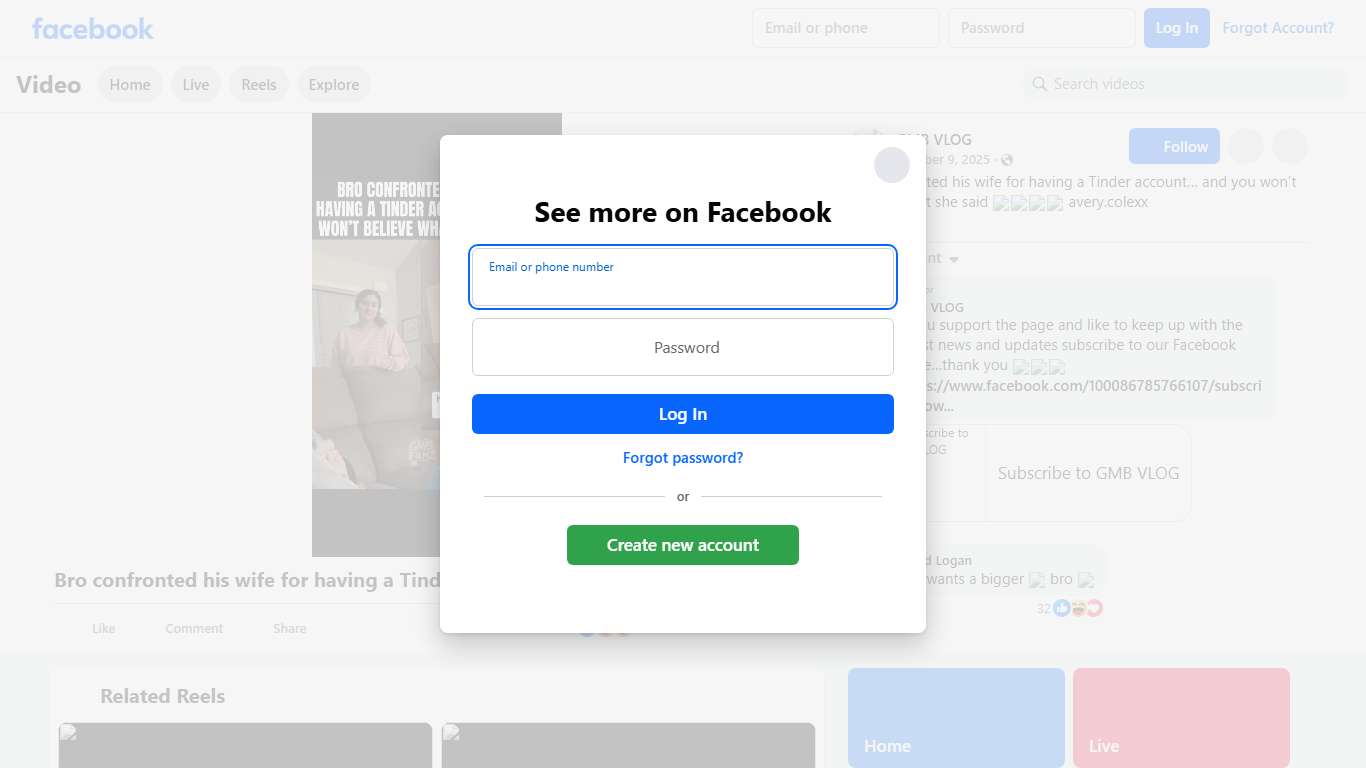Expand the comment sort dropdown arrow
This screenshot has height=768, width=1366.
coord(954,259)
